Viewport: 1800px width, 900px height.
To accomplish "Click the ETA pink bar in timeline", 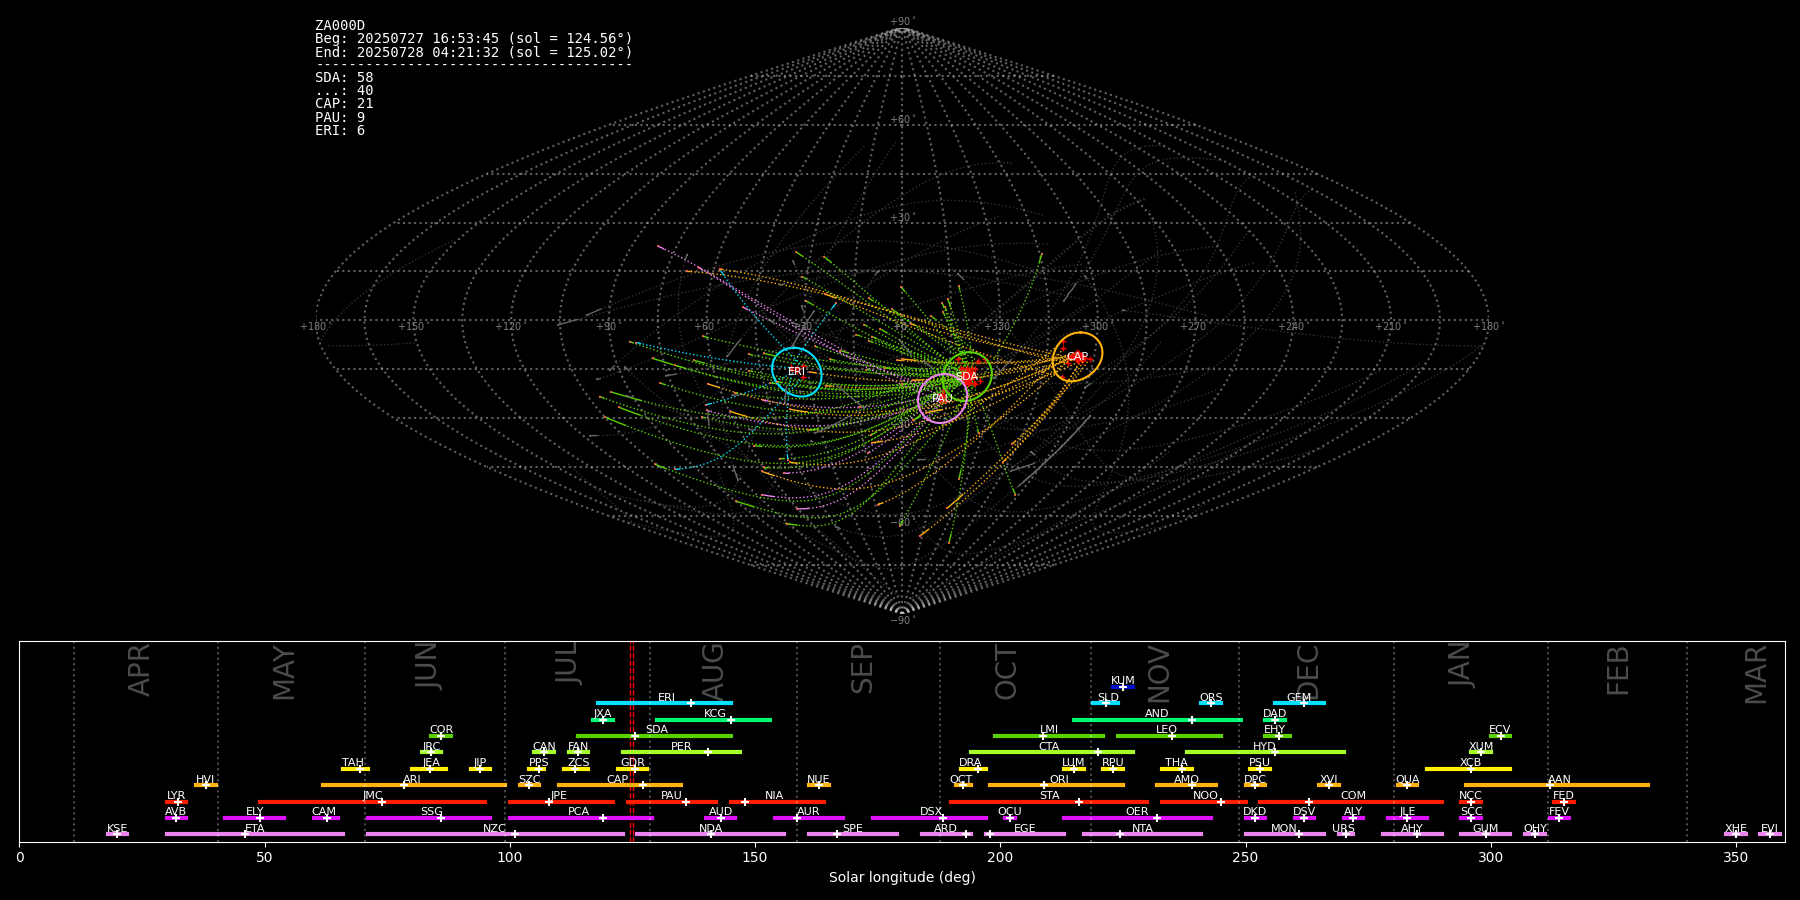I will click(255, 834).
